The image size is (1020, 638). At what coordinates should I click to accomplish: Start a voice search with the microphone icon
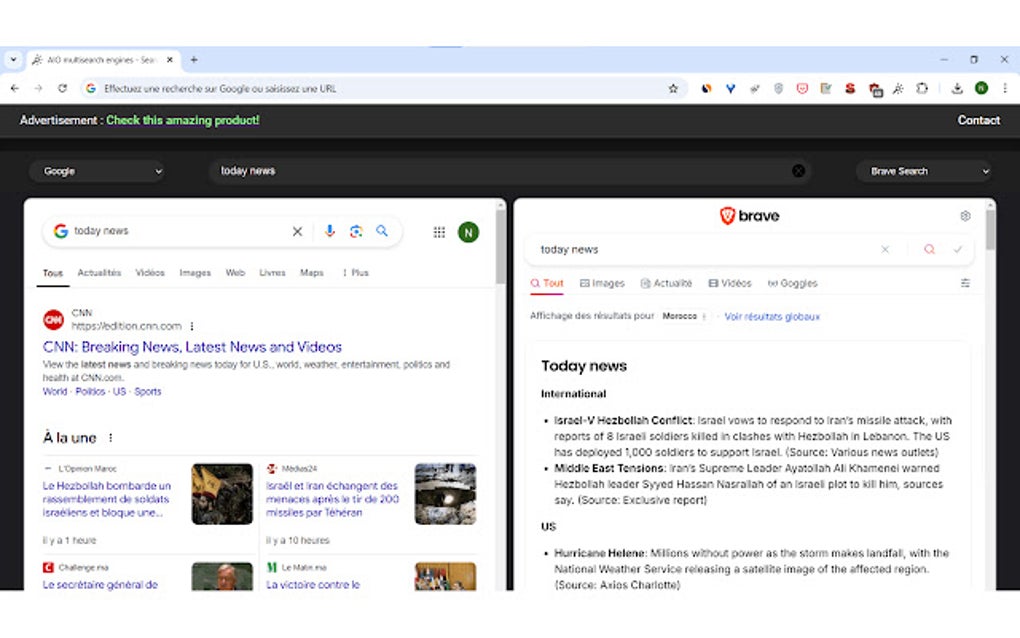pyautogui.click(x=329, y=231)
